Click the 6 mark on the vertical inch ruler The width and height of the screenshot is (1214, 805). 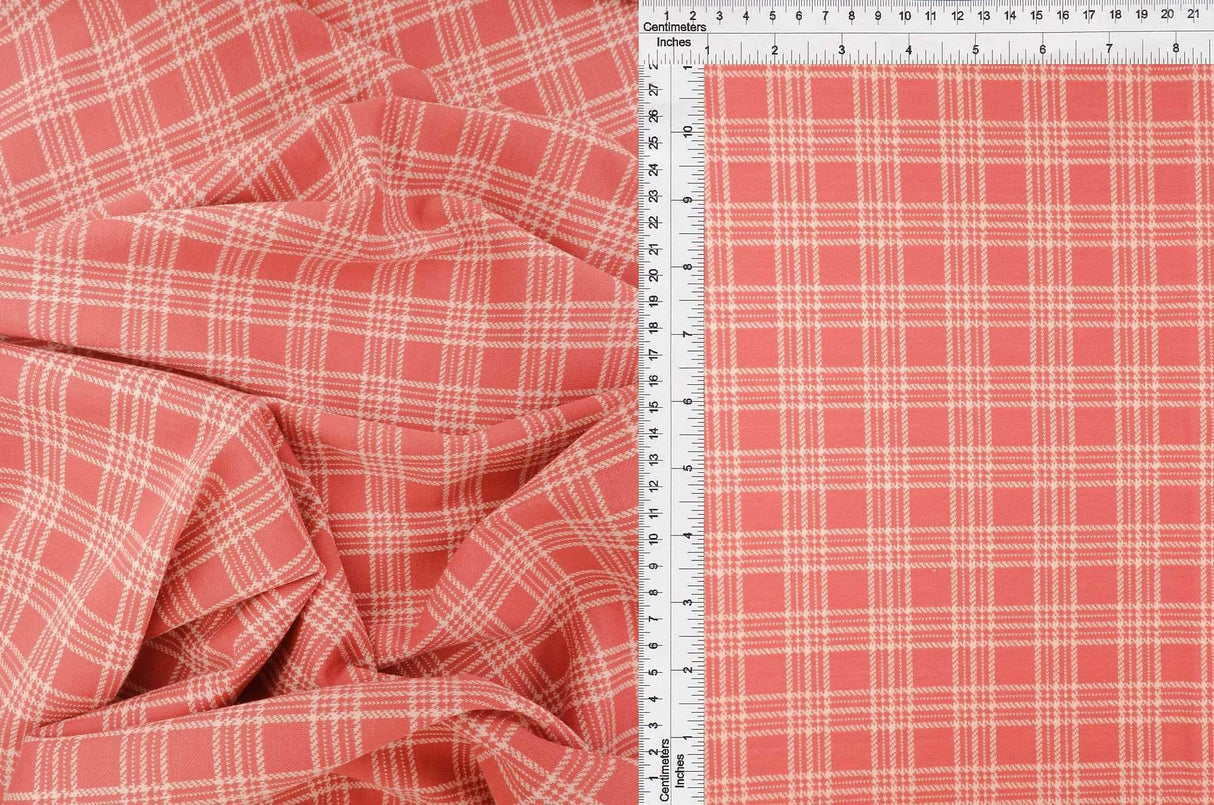click(688, 402)
